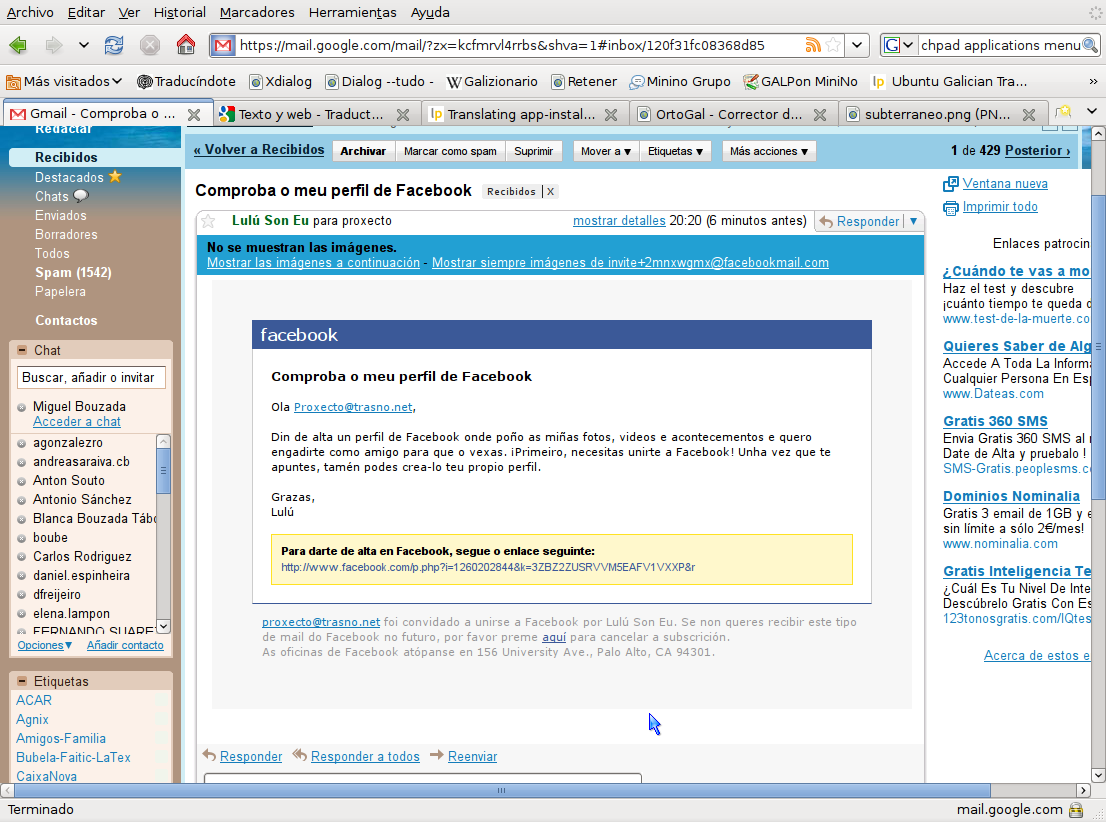Screen dimensions: 1106x822
Task: Open the Historial menu
Action: 180,13
